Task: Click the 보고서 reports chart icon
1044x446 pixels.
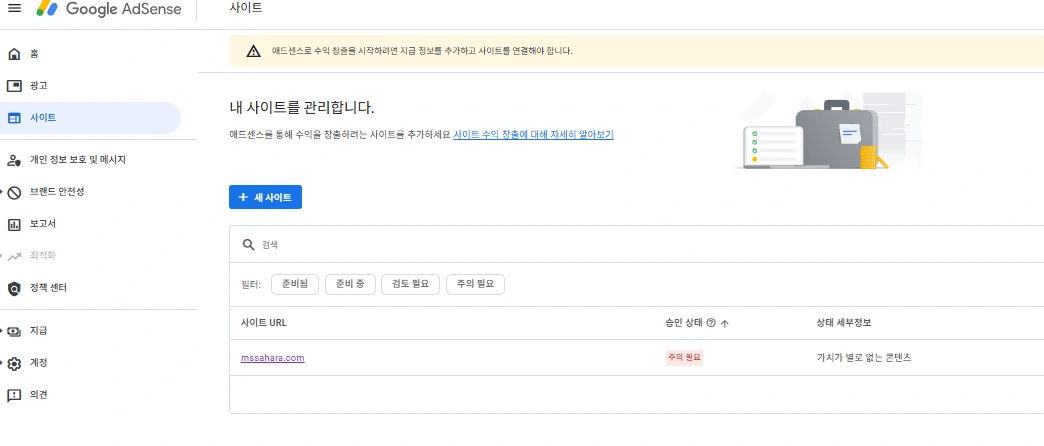Action: (x=14, y=224)
